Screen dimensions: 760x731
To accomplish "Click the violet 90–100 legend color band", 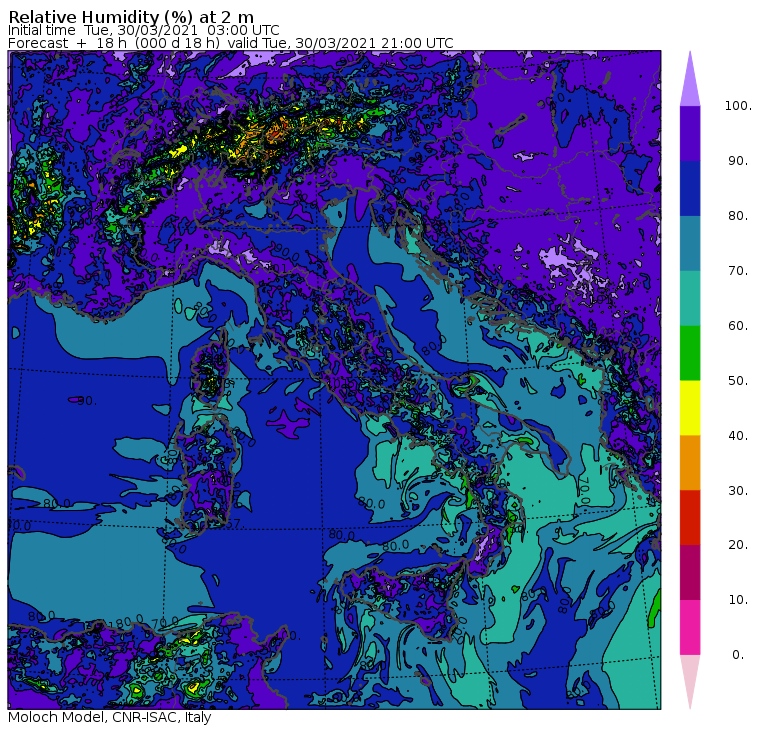I will pos(690,133).
